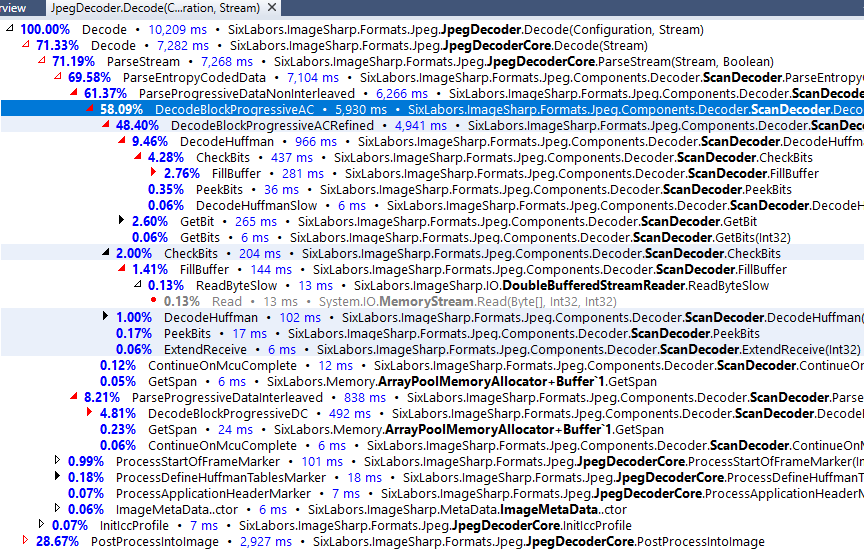Image resolution: width=864 pixels, height=554 pixels.
Task: Click the 58.09% percentage label
Action: [x=121, y=110]
